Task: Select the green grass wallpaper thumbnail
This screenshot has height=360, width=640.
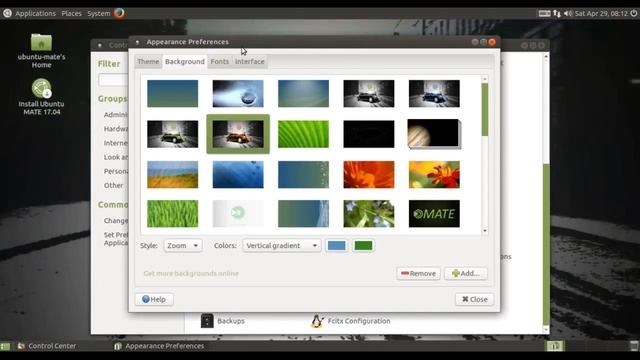Action: coord(173,213)
